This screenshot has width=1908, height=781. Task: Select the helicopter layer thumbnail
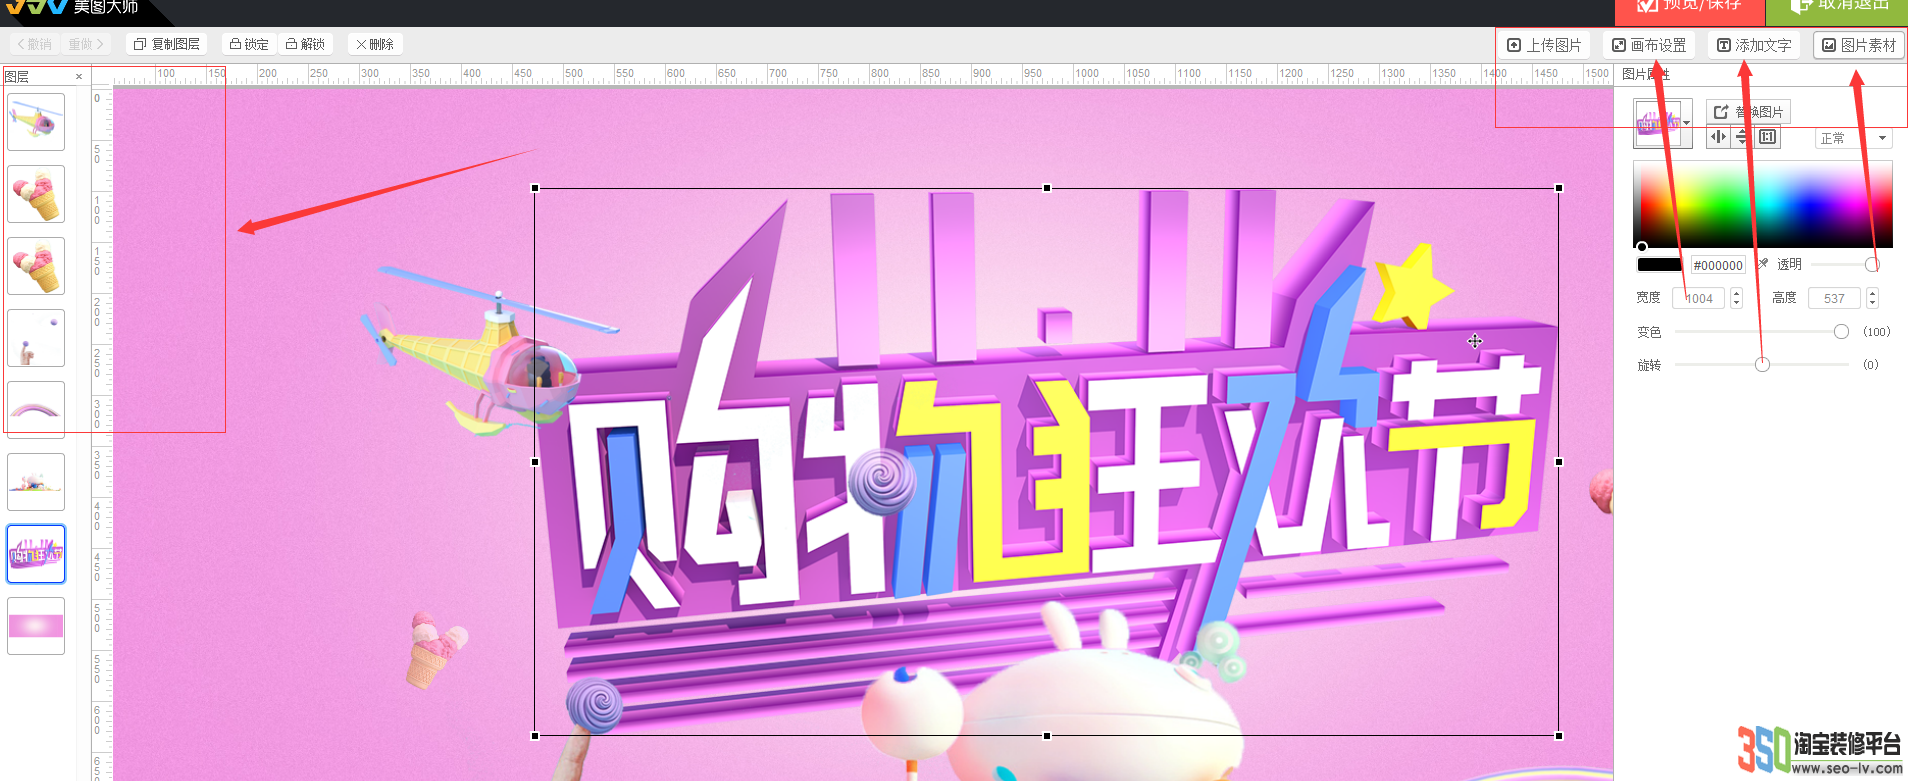[x=36, y=122]
